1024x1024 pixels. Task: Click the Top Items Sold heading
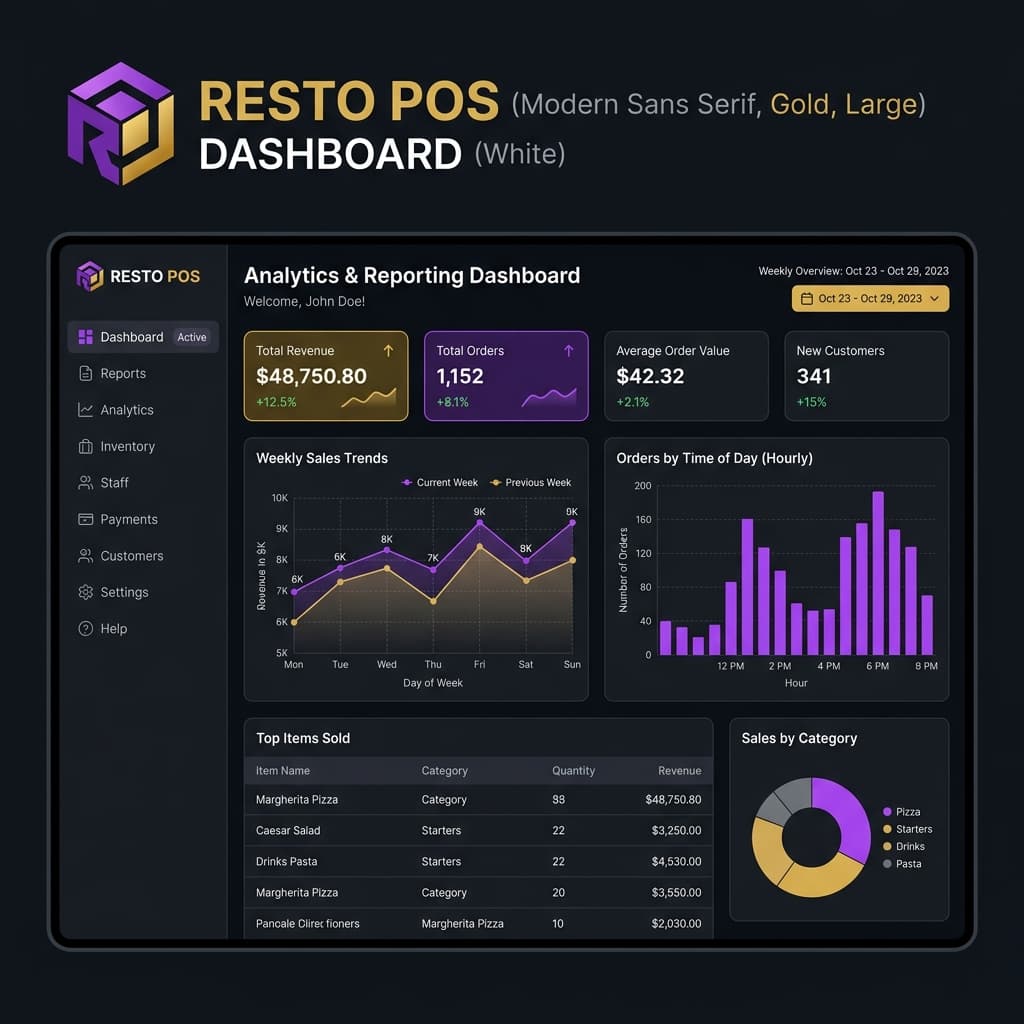[303, 739]
